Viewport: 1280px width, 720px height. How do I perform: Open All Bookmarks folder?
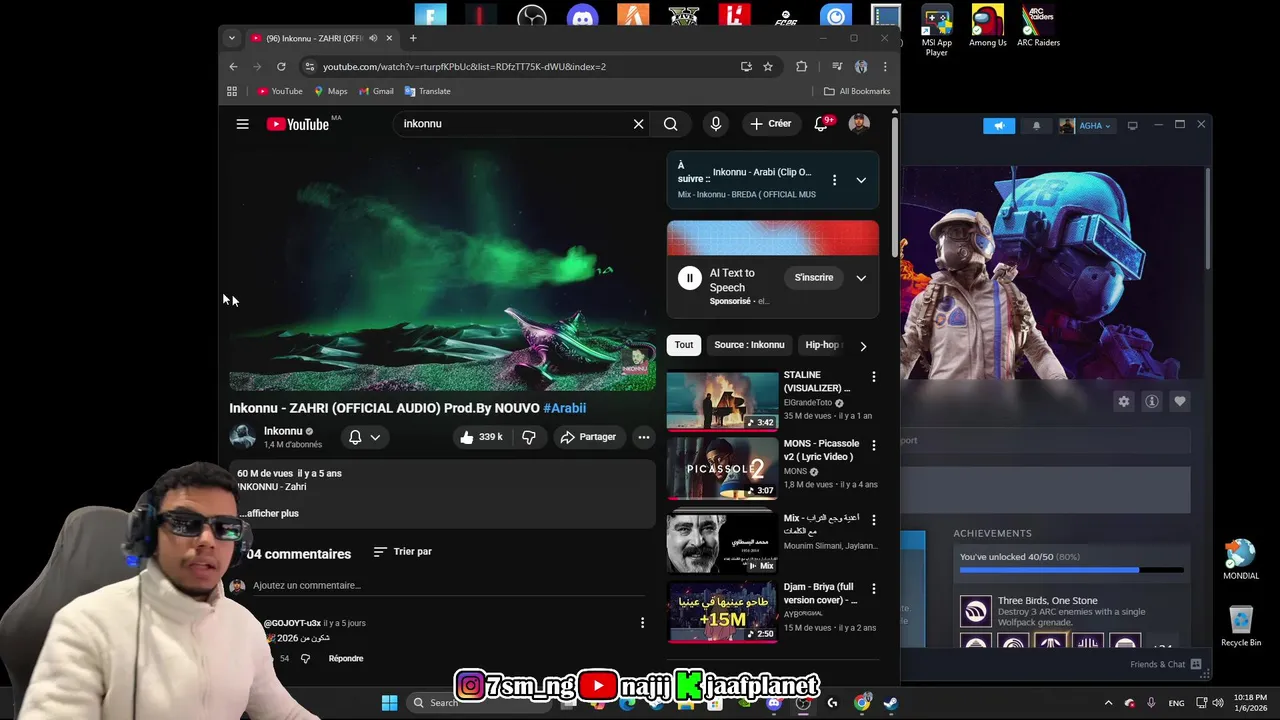[x=857, y=91]
